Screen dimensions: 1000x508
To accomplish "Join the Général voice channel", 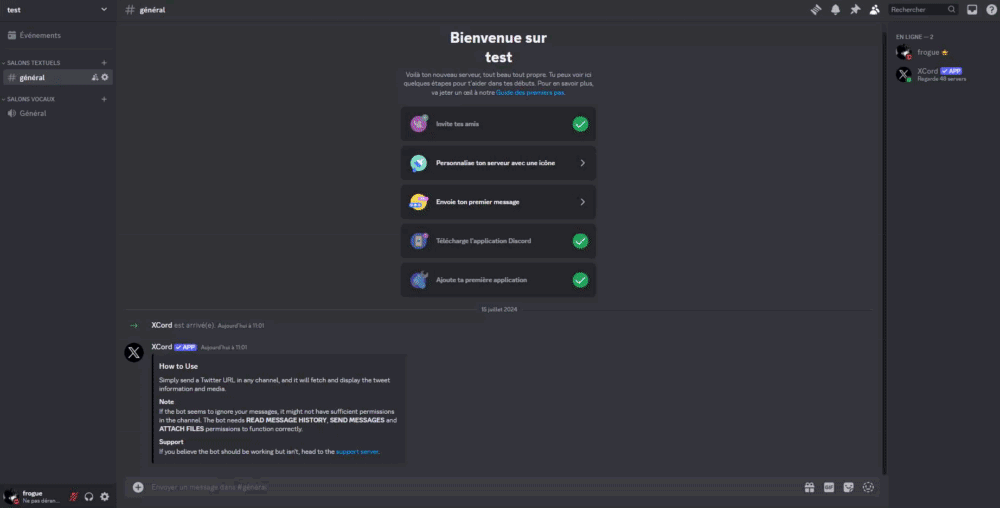I will [33, 113].
